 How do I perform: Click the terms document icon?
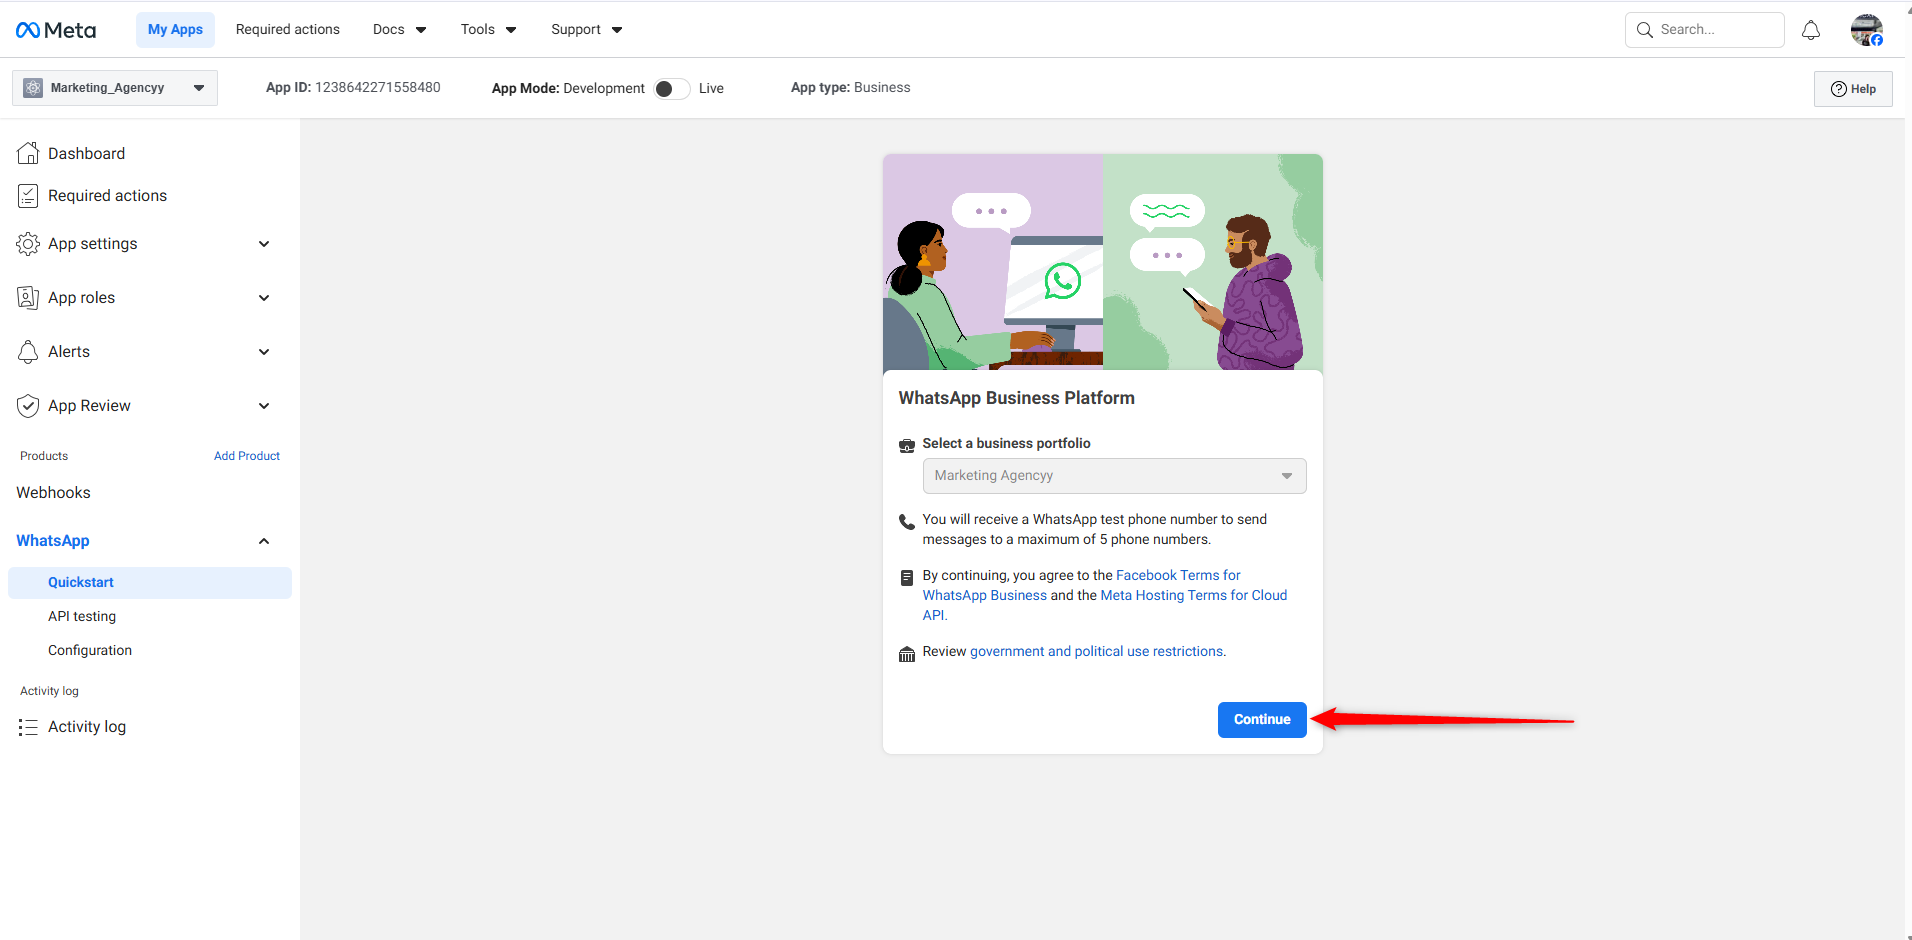907,577
